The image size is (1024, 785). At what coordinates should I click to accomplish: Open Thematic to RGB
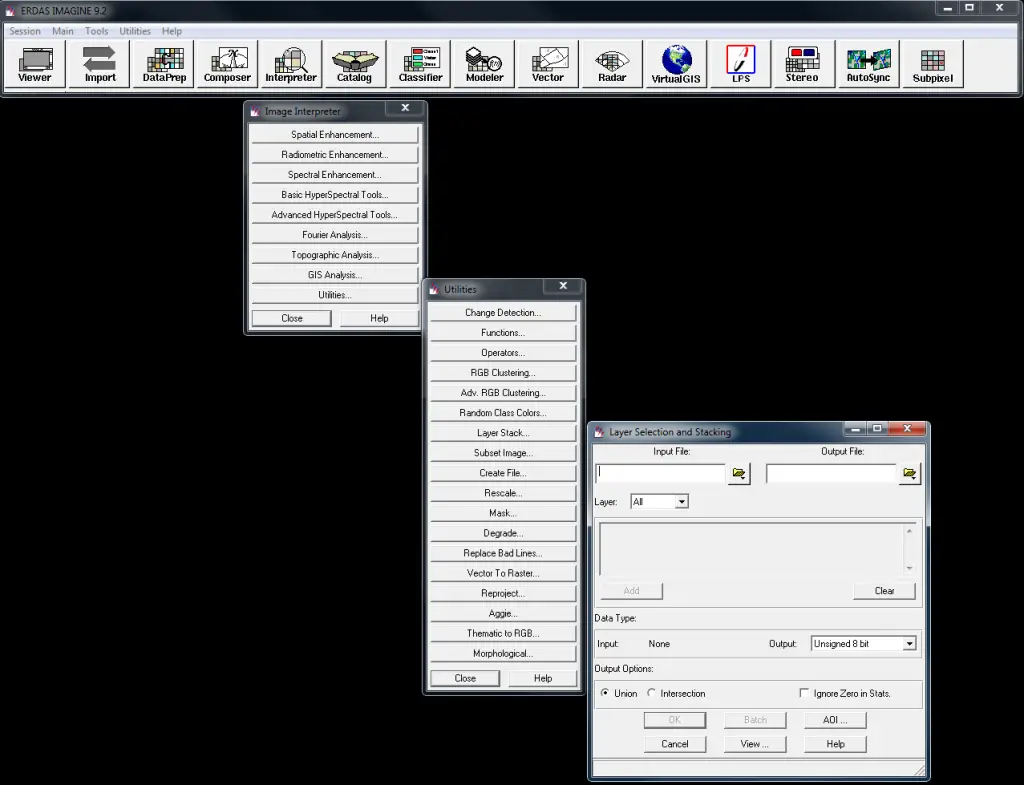click(x=503, y=633)
